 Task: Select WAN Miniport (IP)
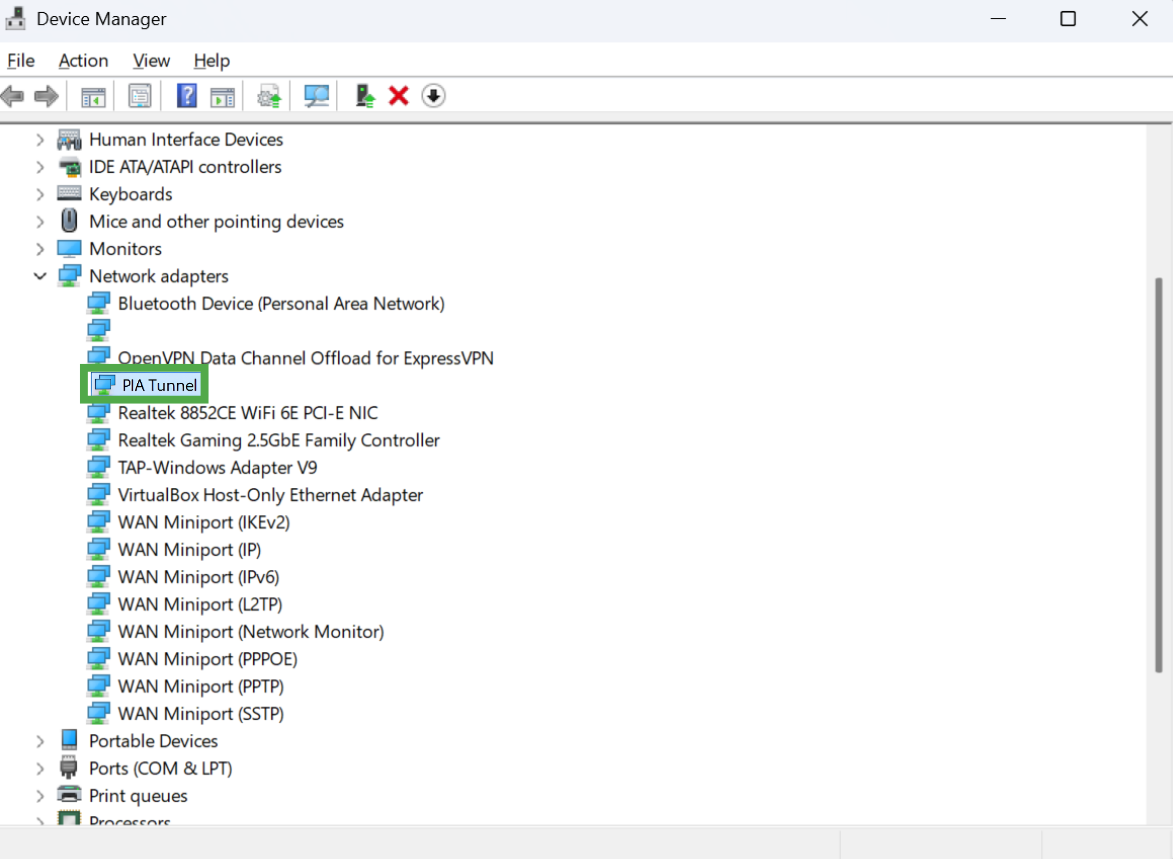click(x=189, y=549)
